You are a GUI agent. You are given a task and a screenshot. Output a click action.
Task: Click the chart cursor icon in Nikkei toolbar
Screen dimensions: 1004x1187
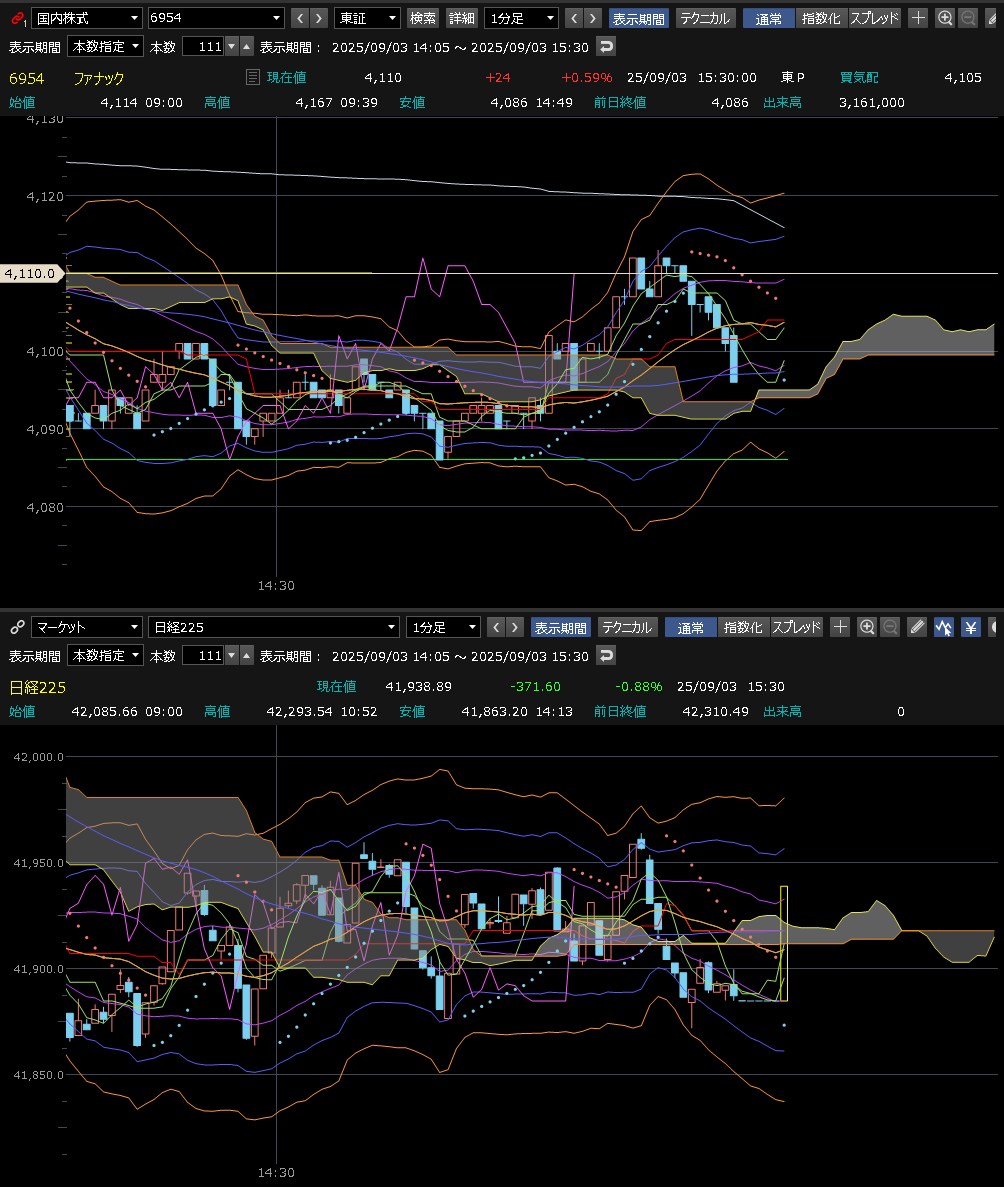[943, 627]
